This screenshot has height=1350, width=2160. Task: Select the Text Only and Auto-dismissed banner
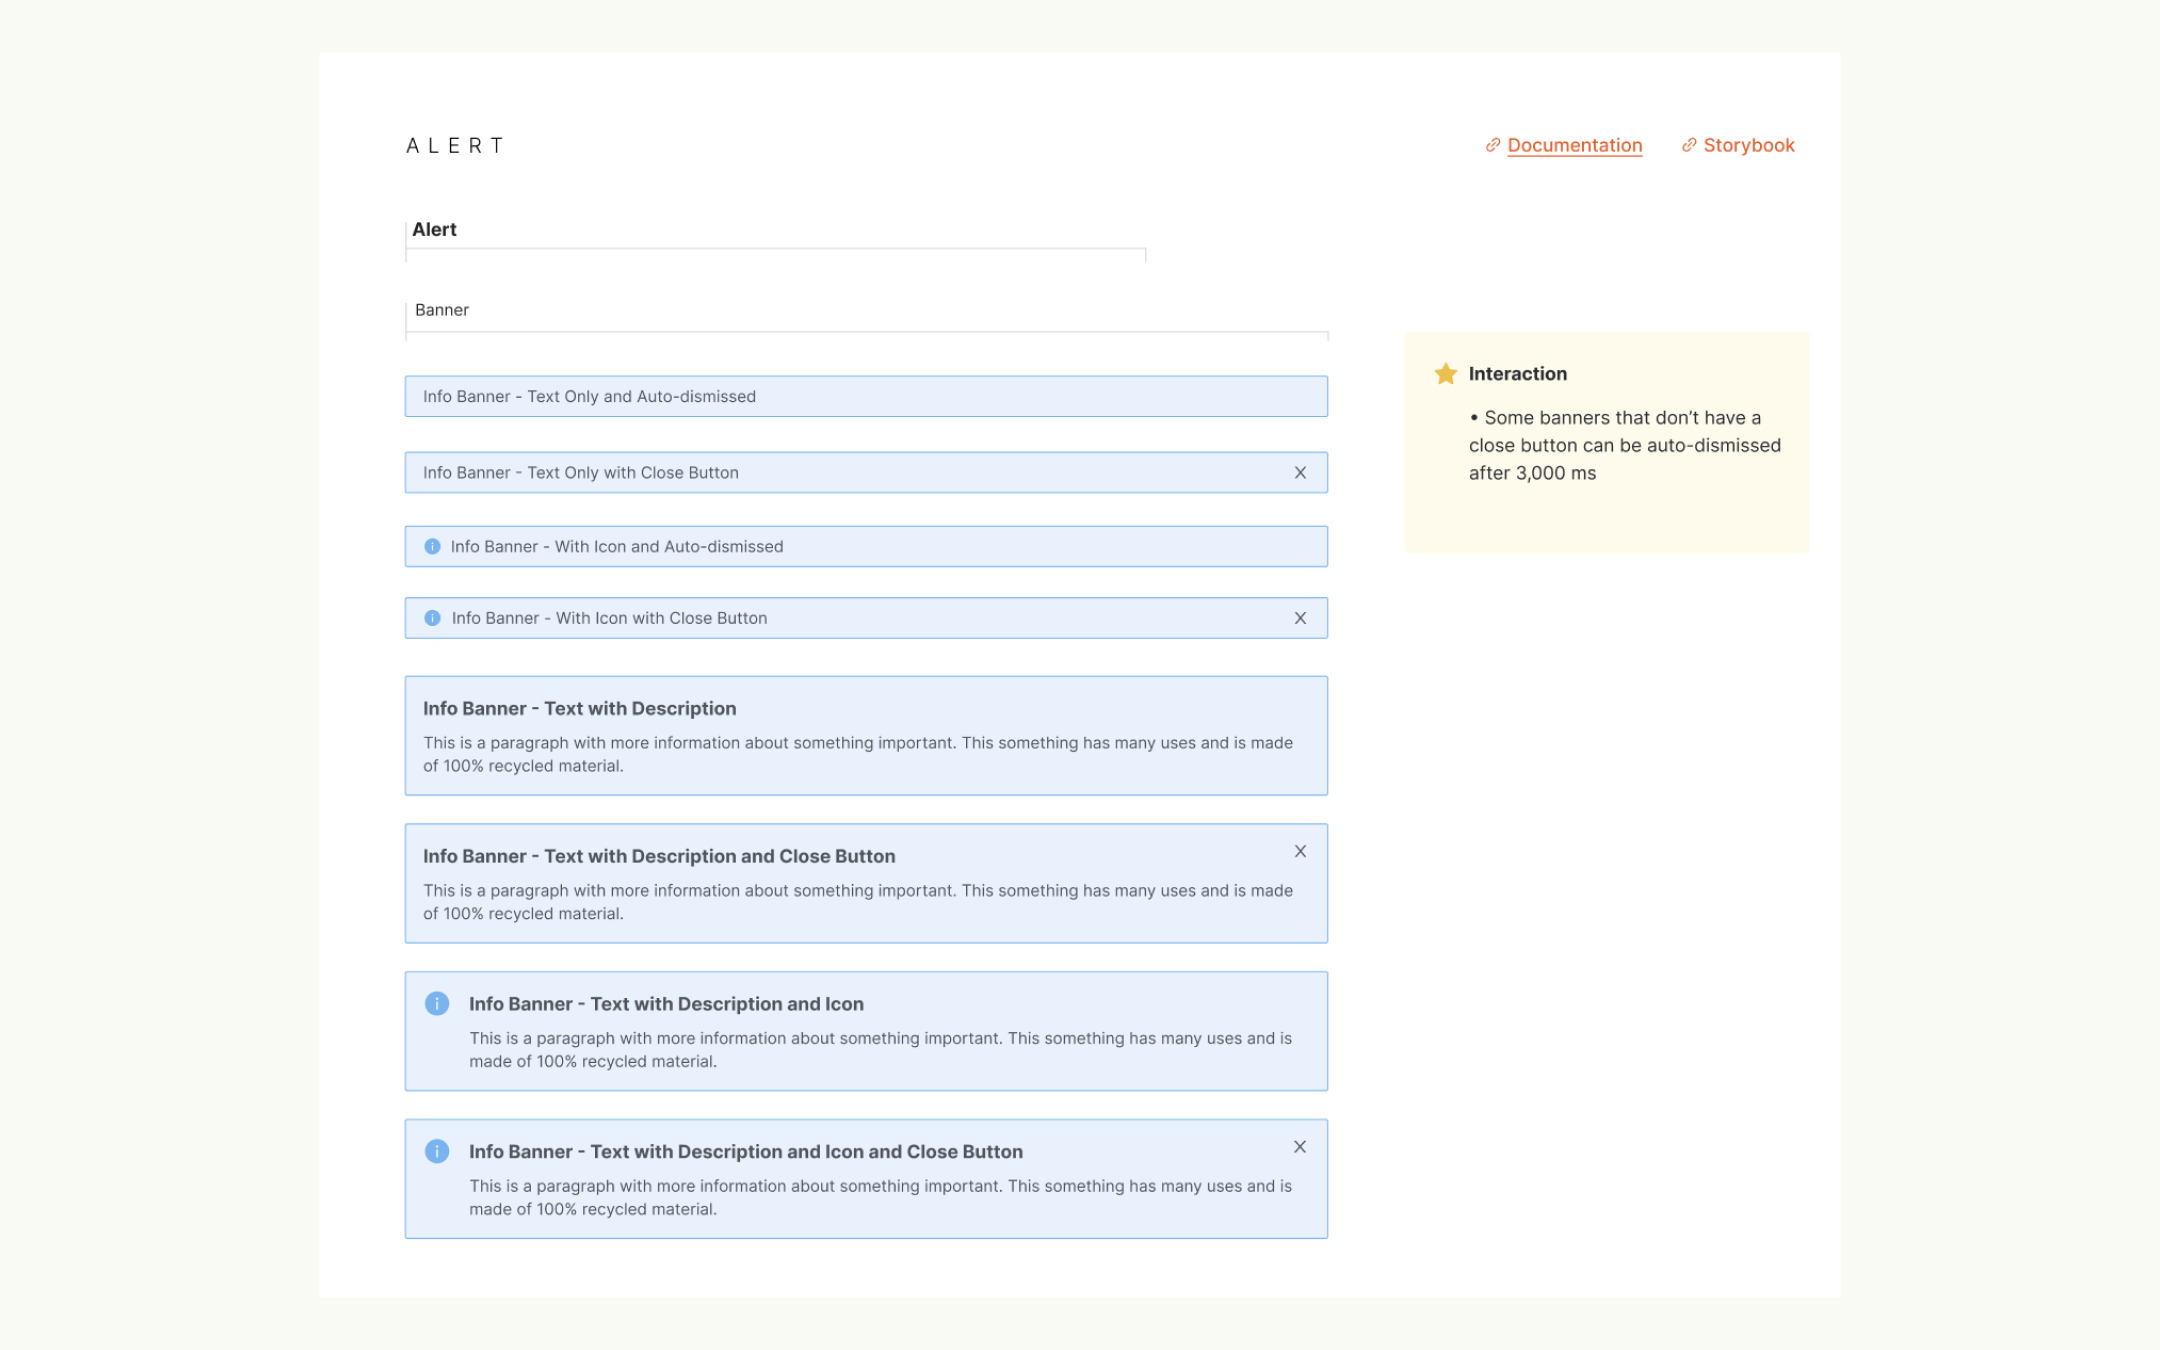coord(866,397)
